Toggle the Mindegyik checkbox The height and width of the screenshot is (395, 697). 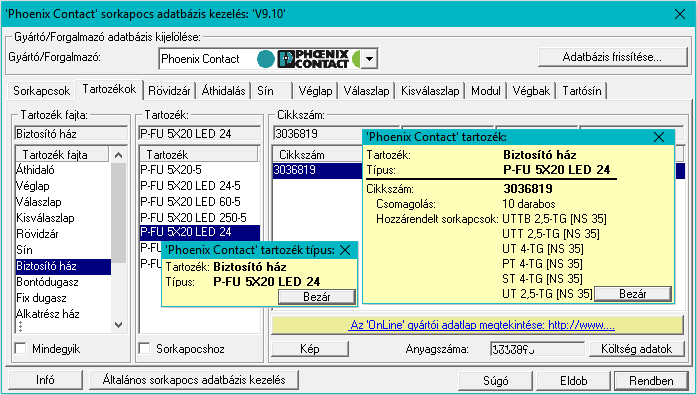point(20,348)
